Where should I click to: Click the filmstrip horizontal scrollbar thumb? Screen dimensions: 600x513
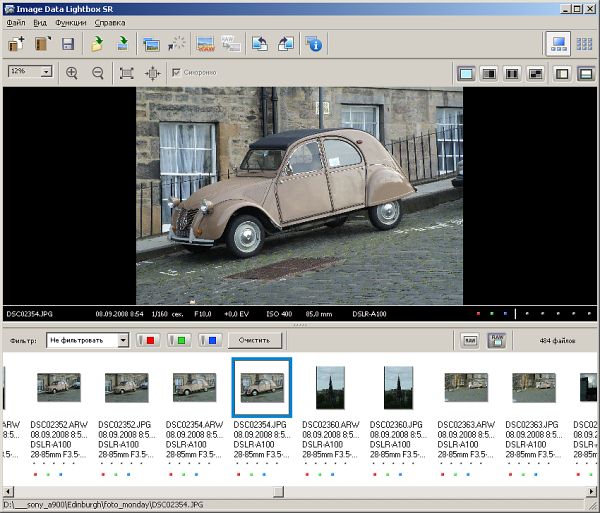click(x=279, y=492)
